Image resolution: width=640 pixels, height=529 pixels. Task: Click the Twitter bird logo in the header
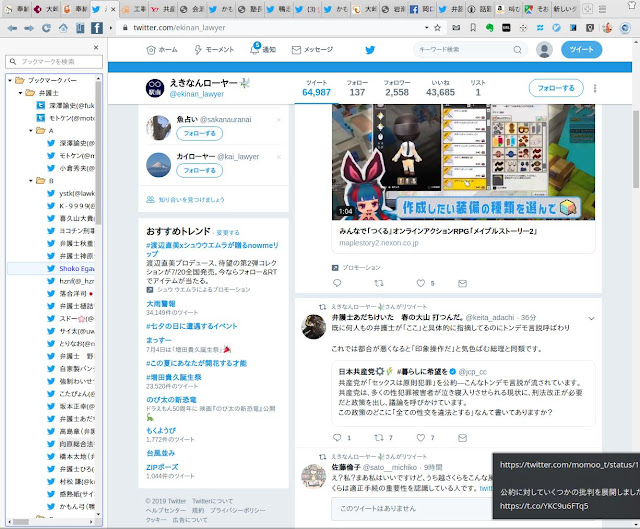click(x=370, y=50)
